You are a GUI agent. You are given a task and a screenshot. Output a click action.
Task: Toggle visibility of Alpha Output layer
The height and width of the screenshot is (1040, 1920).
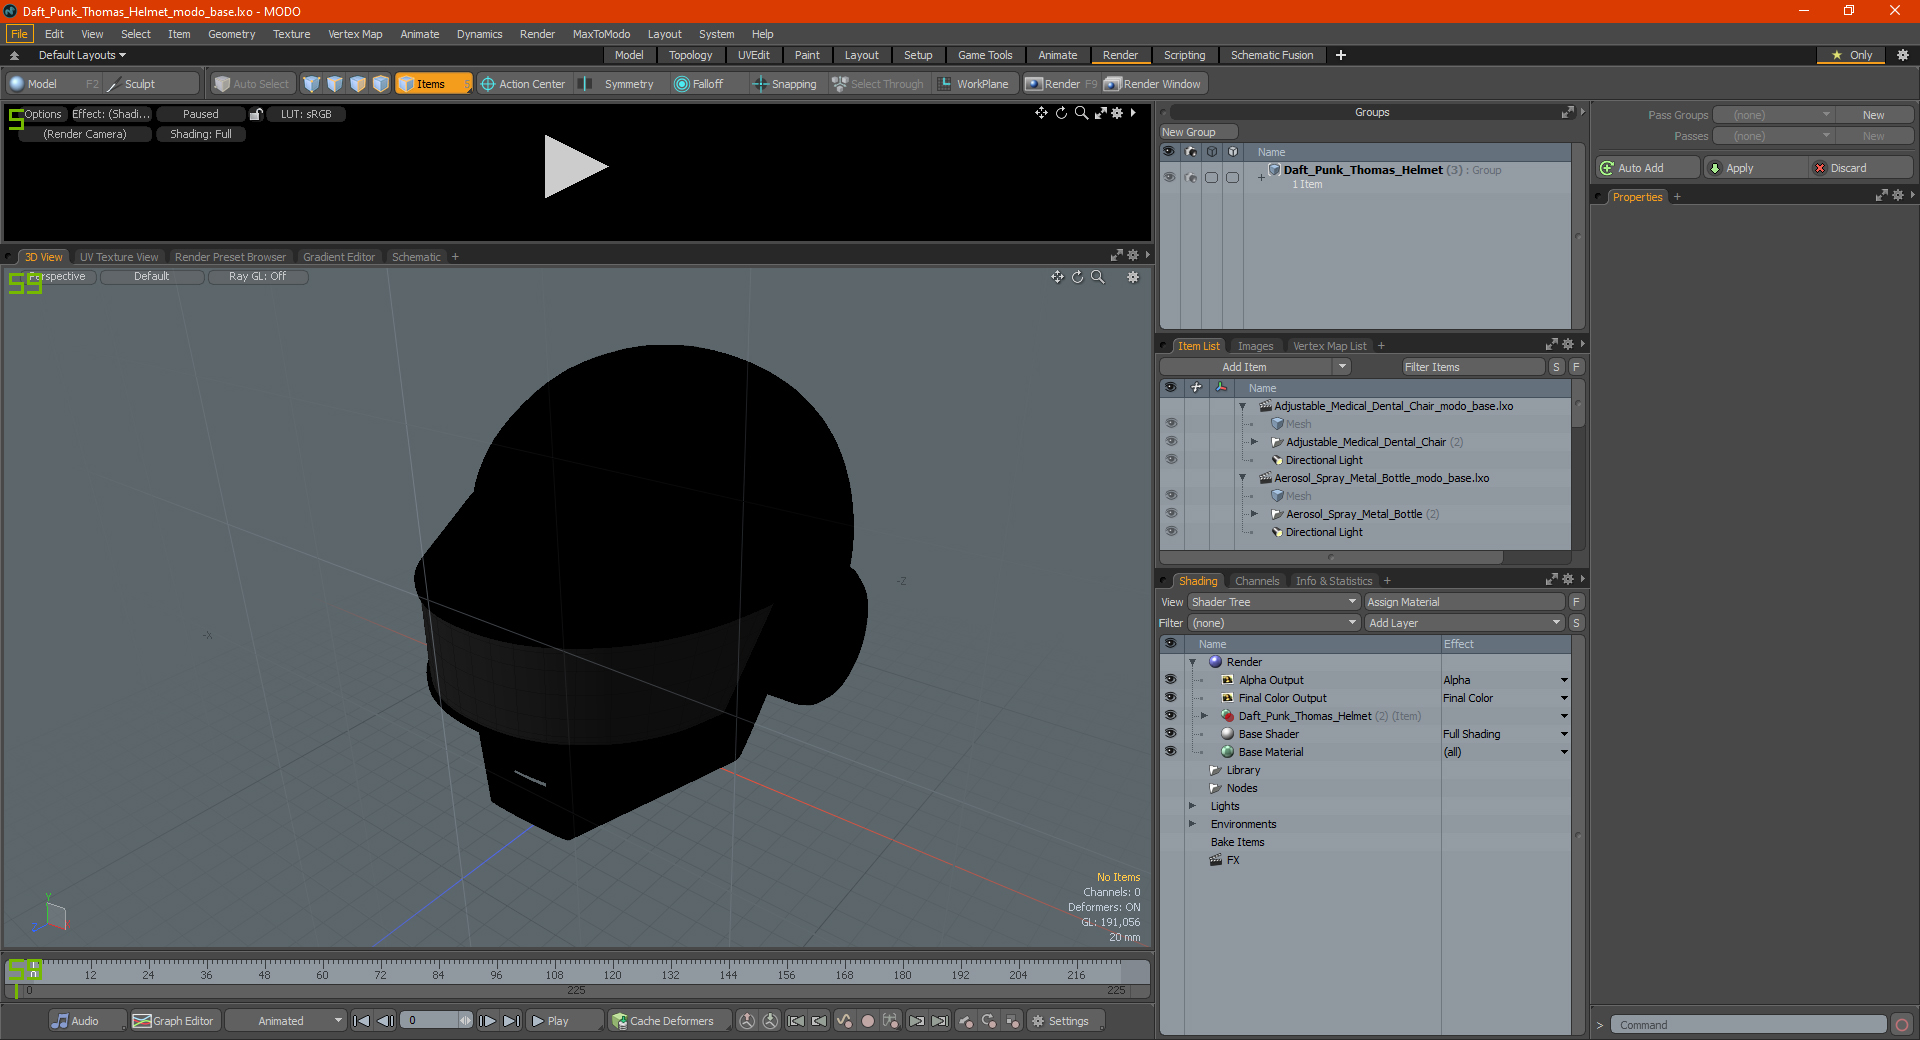pos(1170,680)
